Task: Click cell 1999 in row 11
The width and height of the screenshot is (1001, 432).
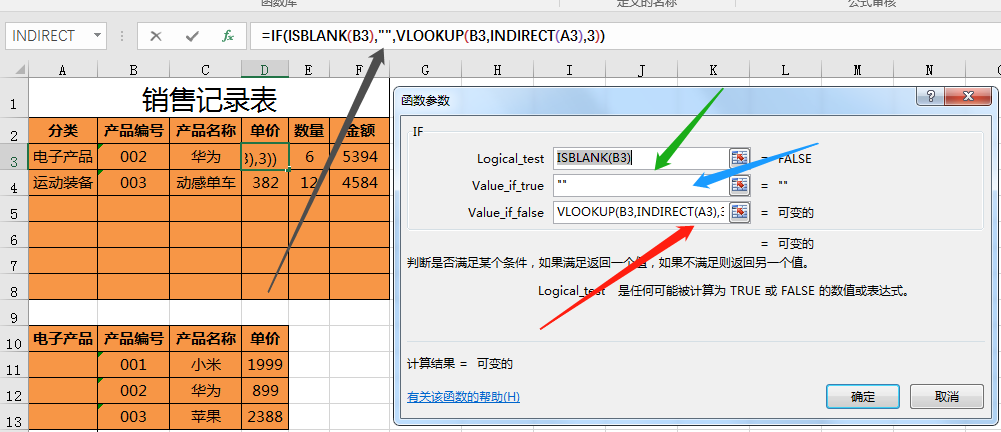Action: click(265, 364)
